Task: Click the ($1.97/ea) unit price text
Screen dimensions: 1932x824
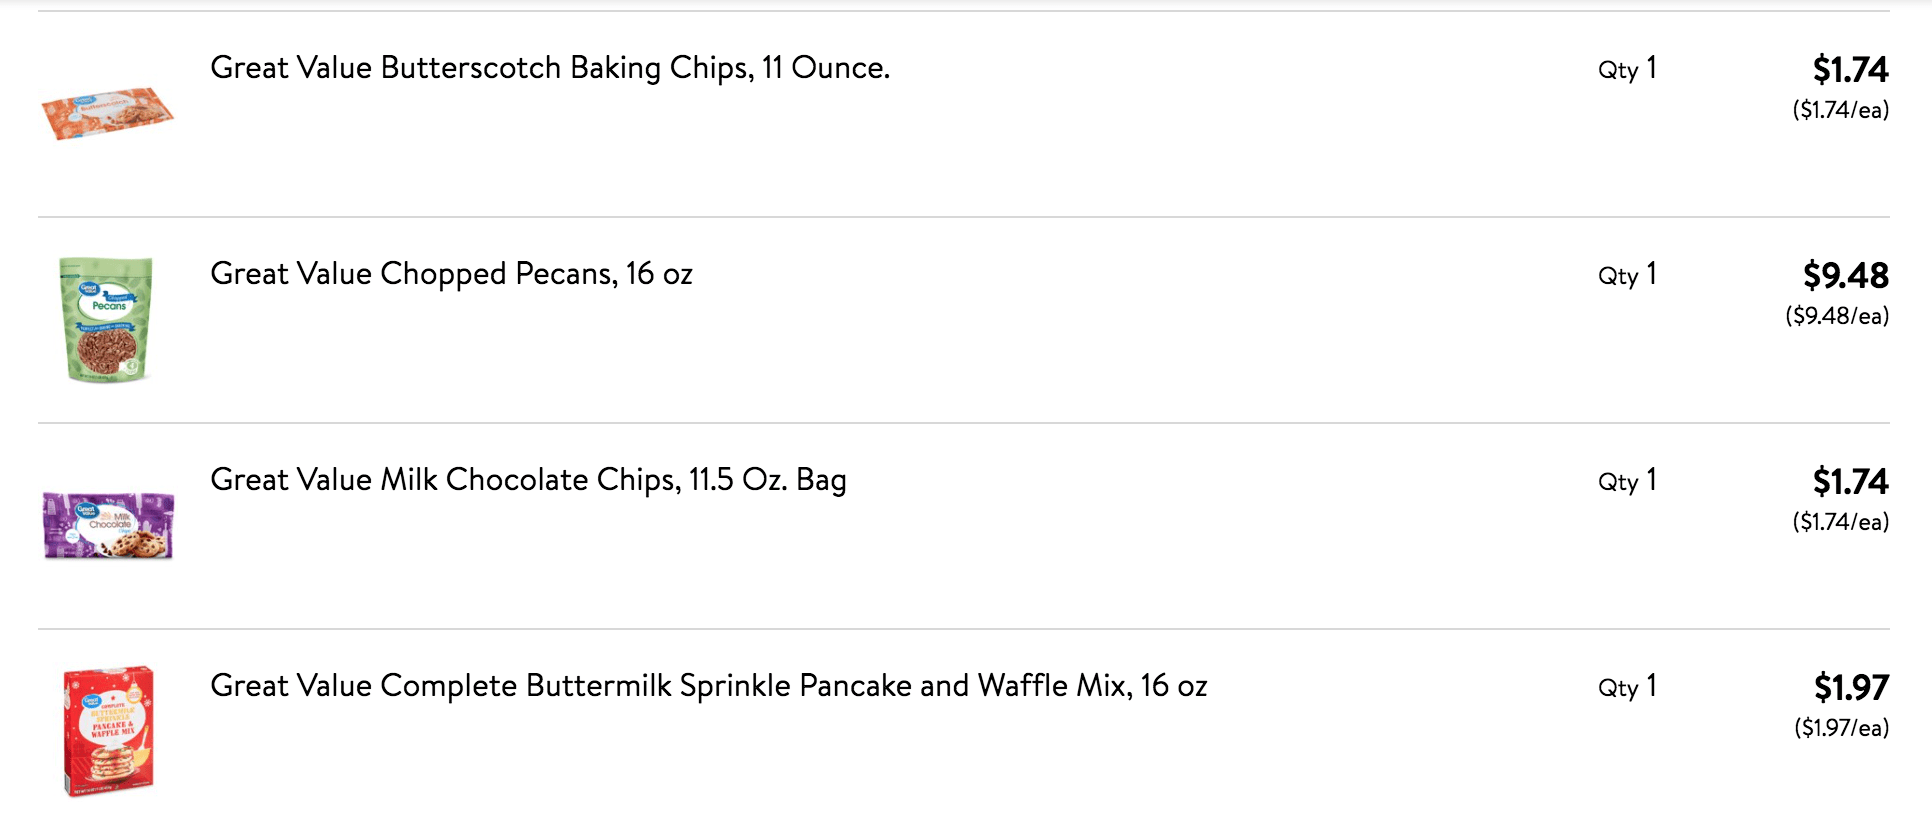Action: 1841,728
